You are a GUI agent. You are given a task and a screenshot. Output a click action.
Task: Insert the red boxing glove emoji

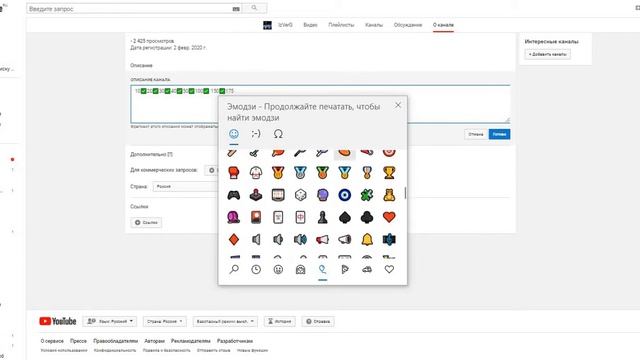click(x=233, y=173)
